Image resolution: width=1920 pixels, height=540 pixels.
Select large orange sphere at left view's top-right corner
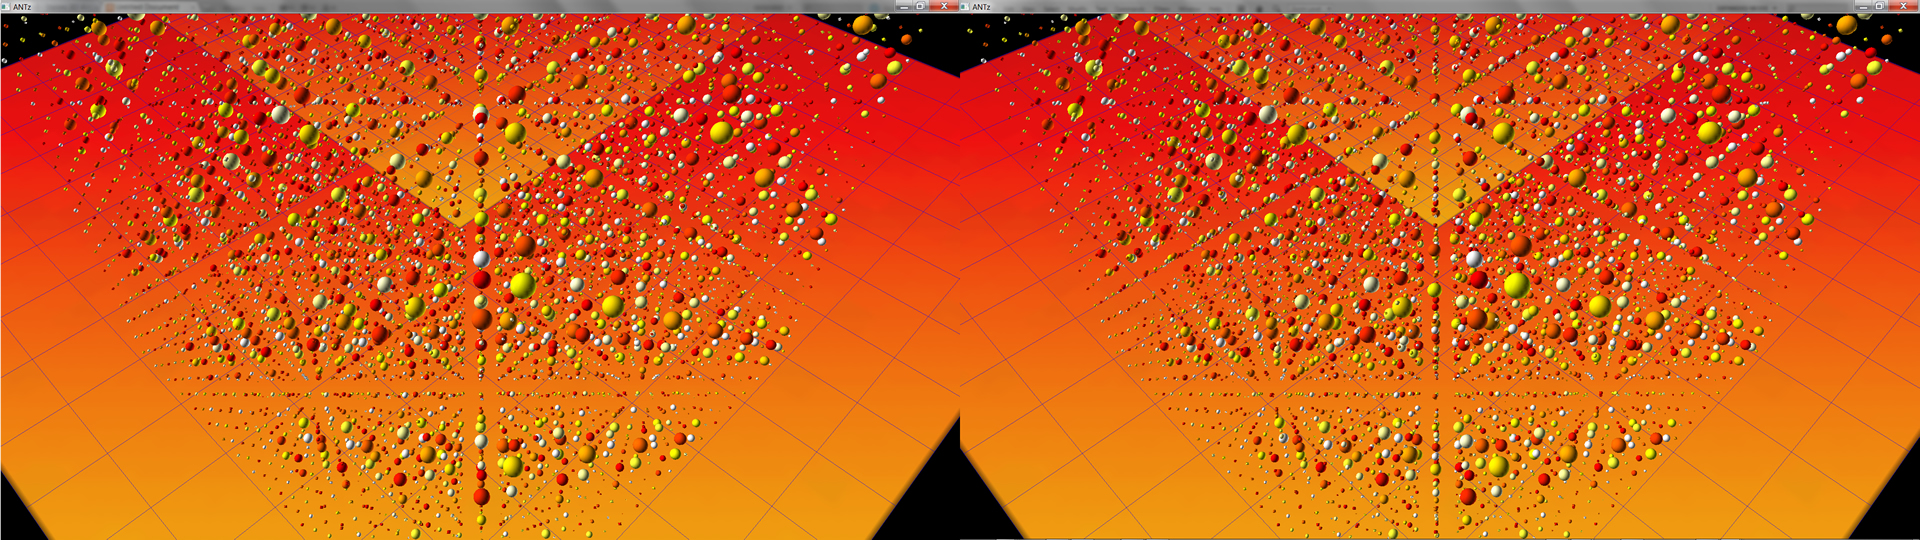862,24
